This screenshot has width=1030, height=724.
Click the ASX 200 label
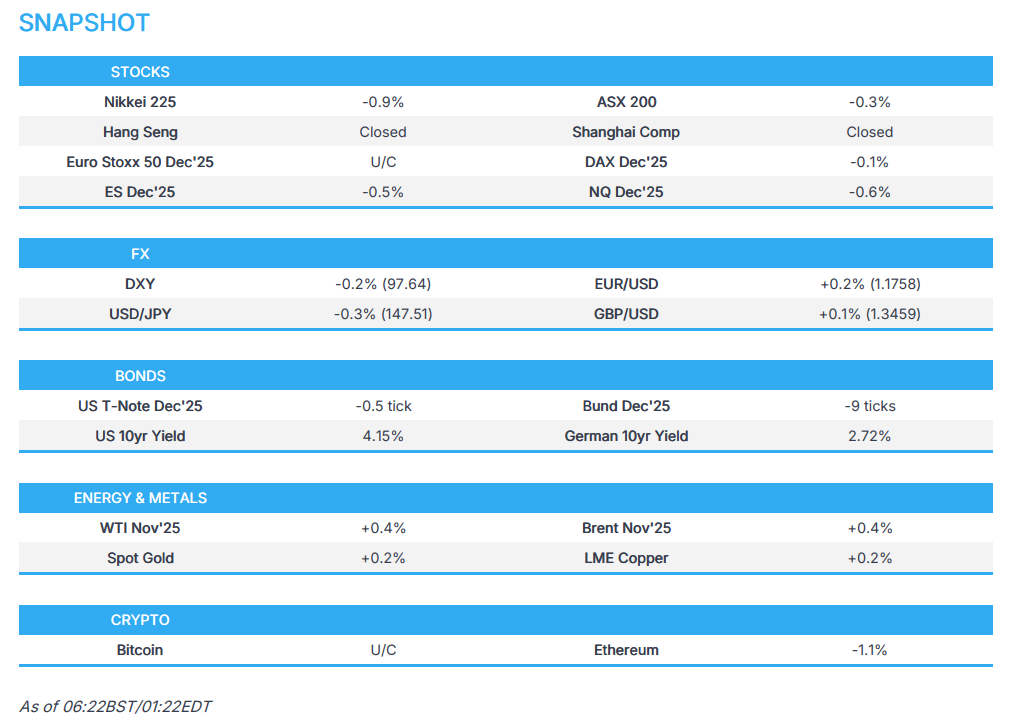(x=626, y=102)
